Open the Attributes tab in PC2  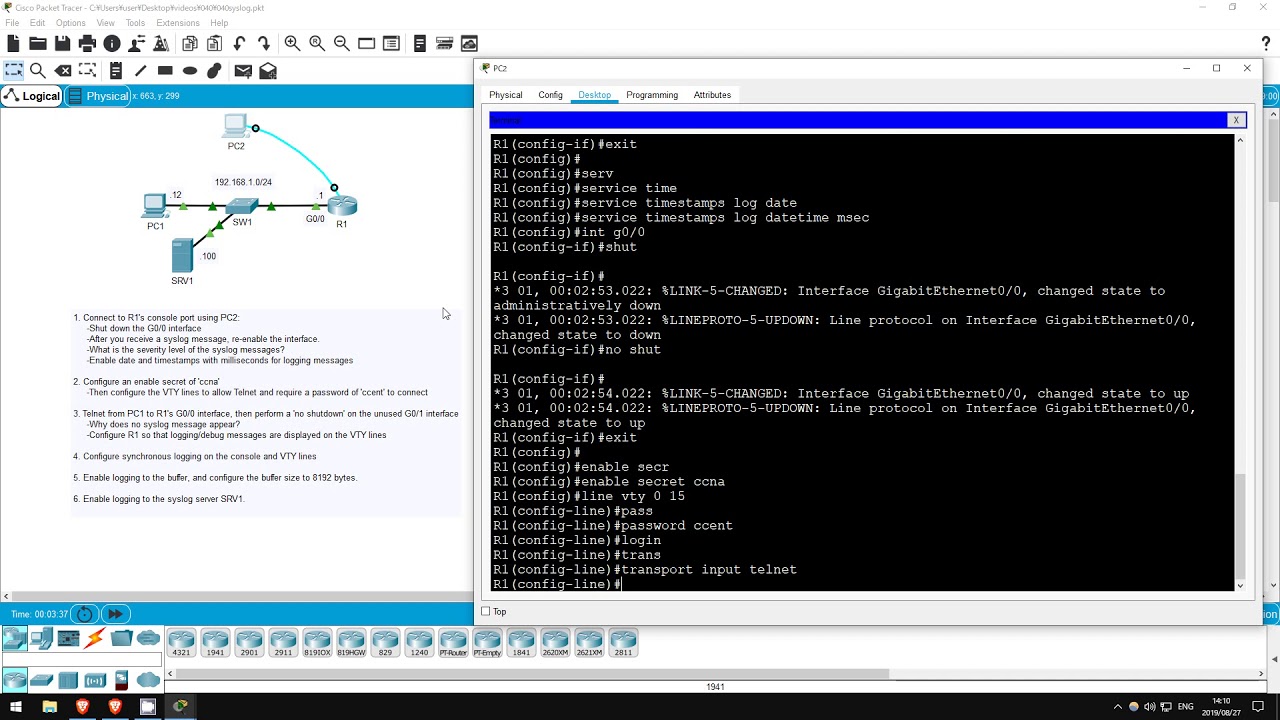(x=712, y=95)
